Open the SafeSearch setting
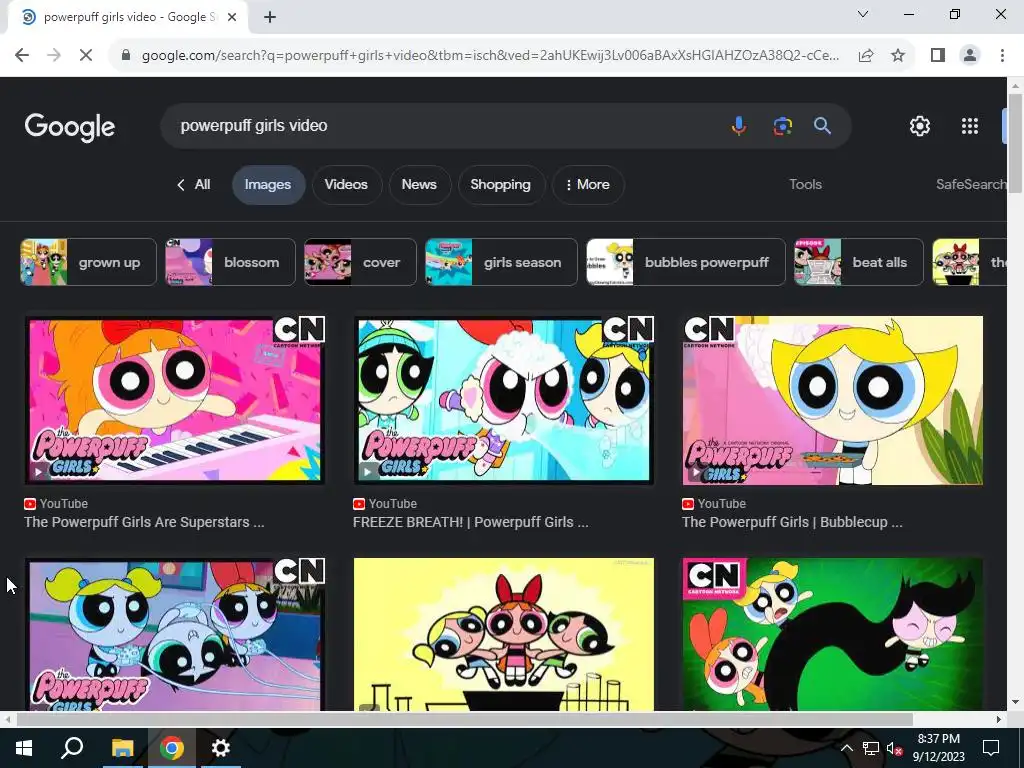 click(970, 185)
